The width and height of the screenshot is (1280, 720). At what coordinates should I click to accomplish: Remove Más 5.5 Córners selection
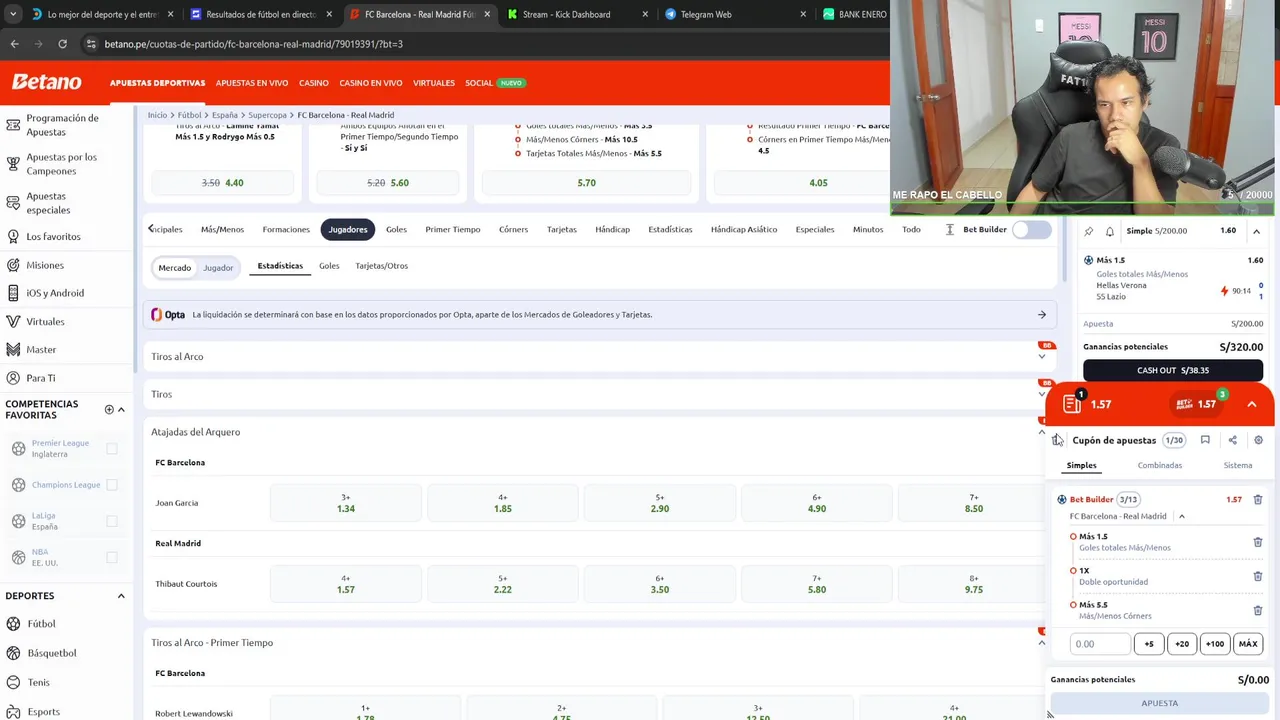[x=1258, y=610]
